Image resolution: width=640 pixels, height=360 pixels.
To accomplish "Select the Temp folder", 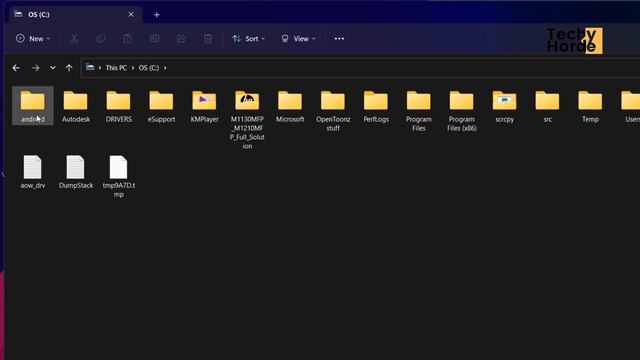I will [x=590, y=106].
